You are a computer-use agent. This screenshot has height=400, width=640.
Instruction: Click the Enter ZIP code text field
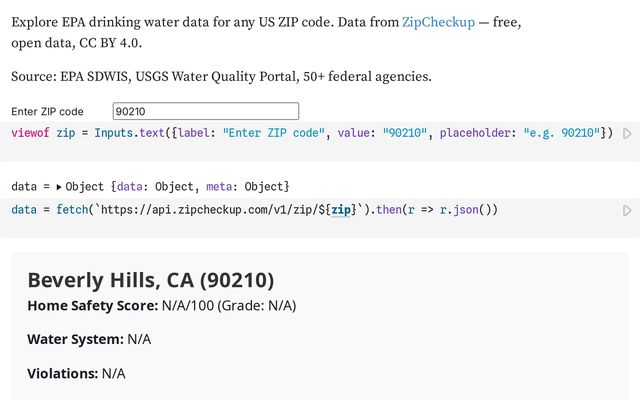(205, 111)
